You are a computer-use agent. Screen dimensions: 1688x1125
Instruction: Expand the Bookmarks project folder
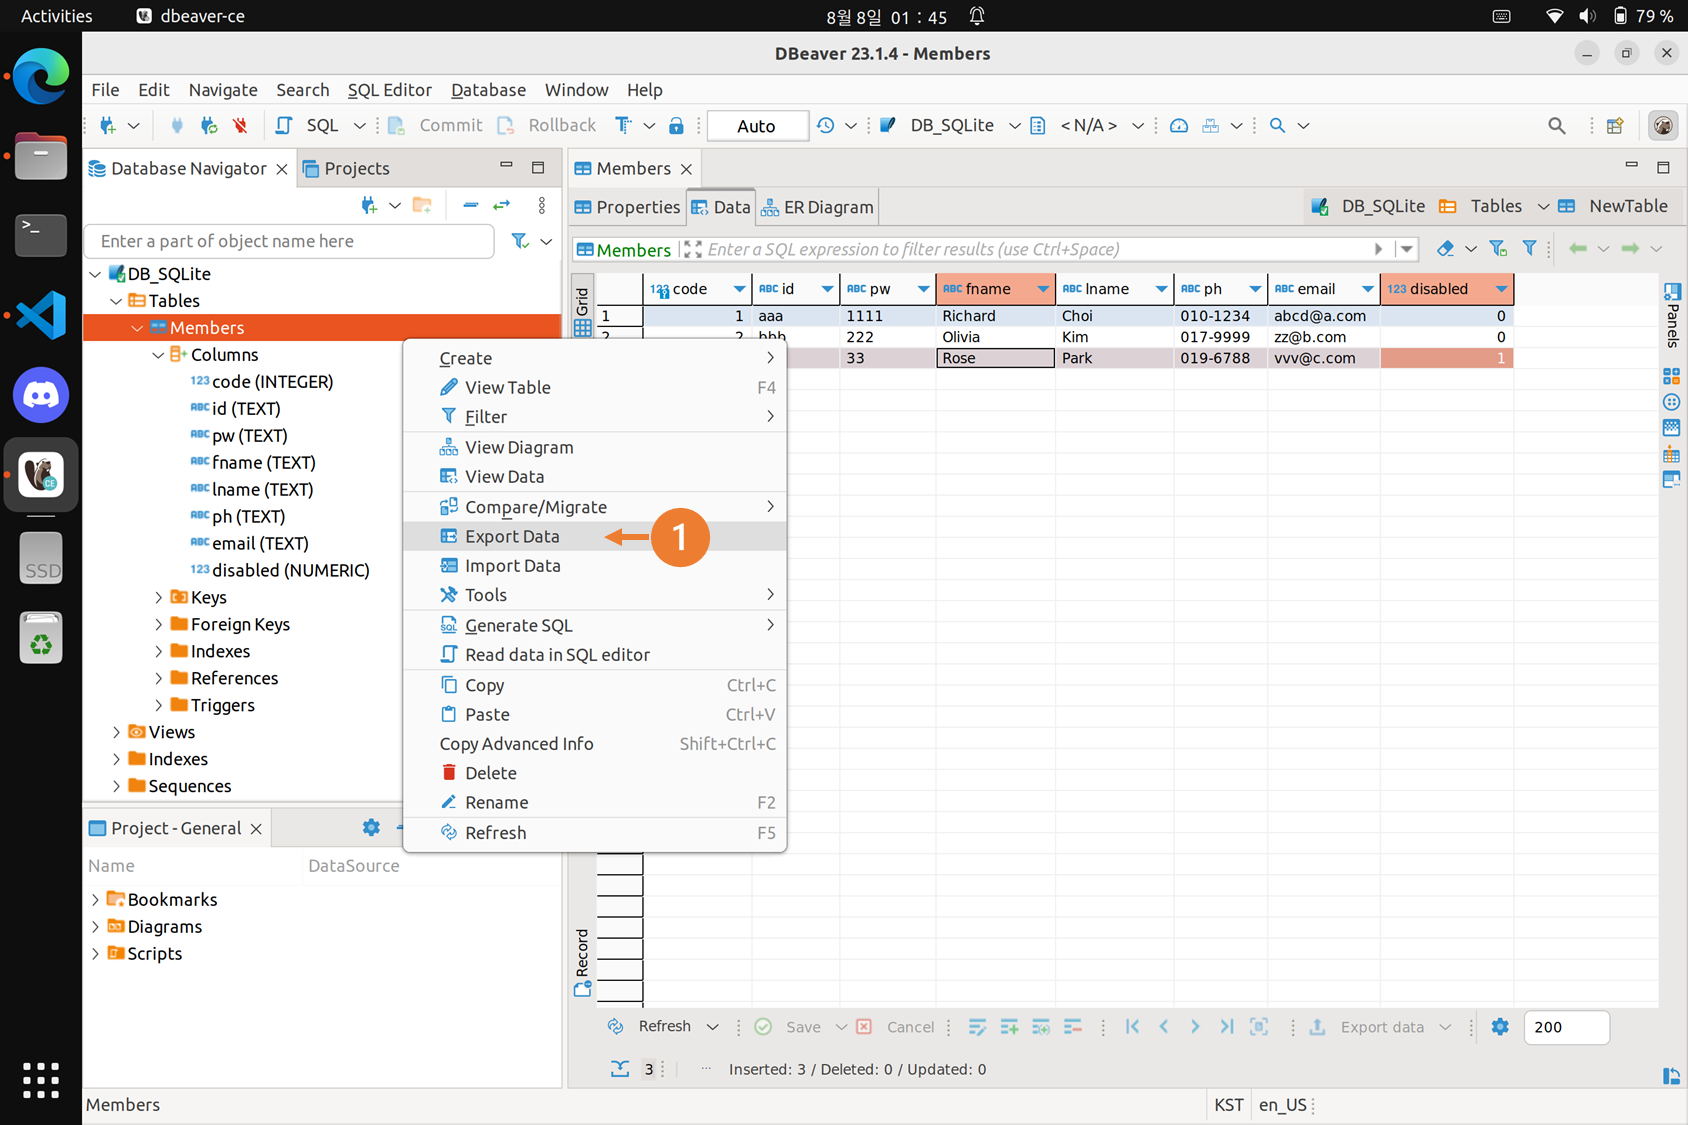click(x=95, y=900)
